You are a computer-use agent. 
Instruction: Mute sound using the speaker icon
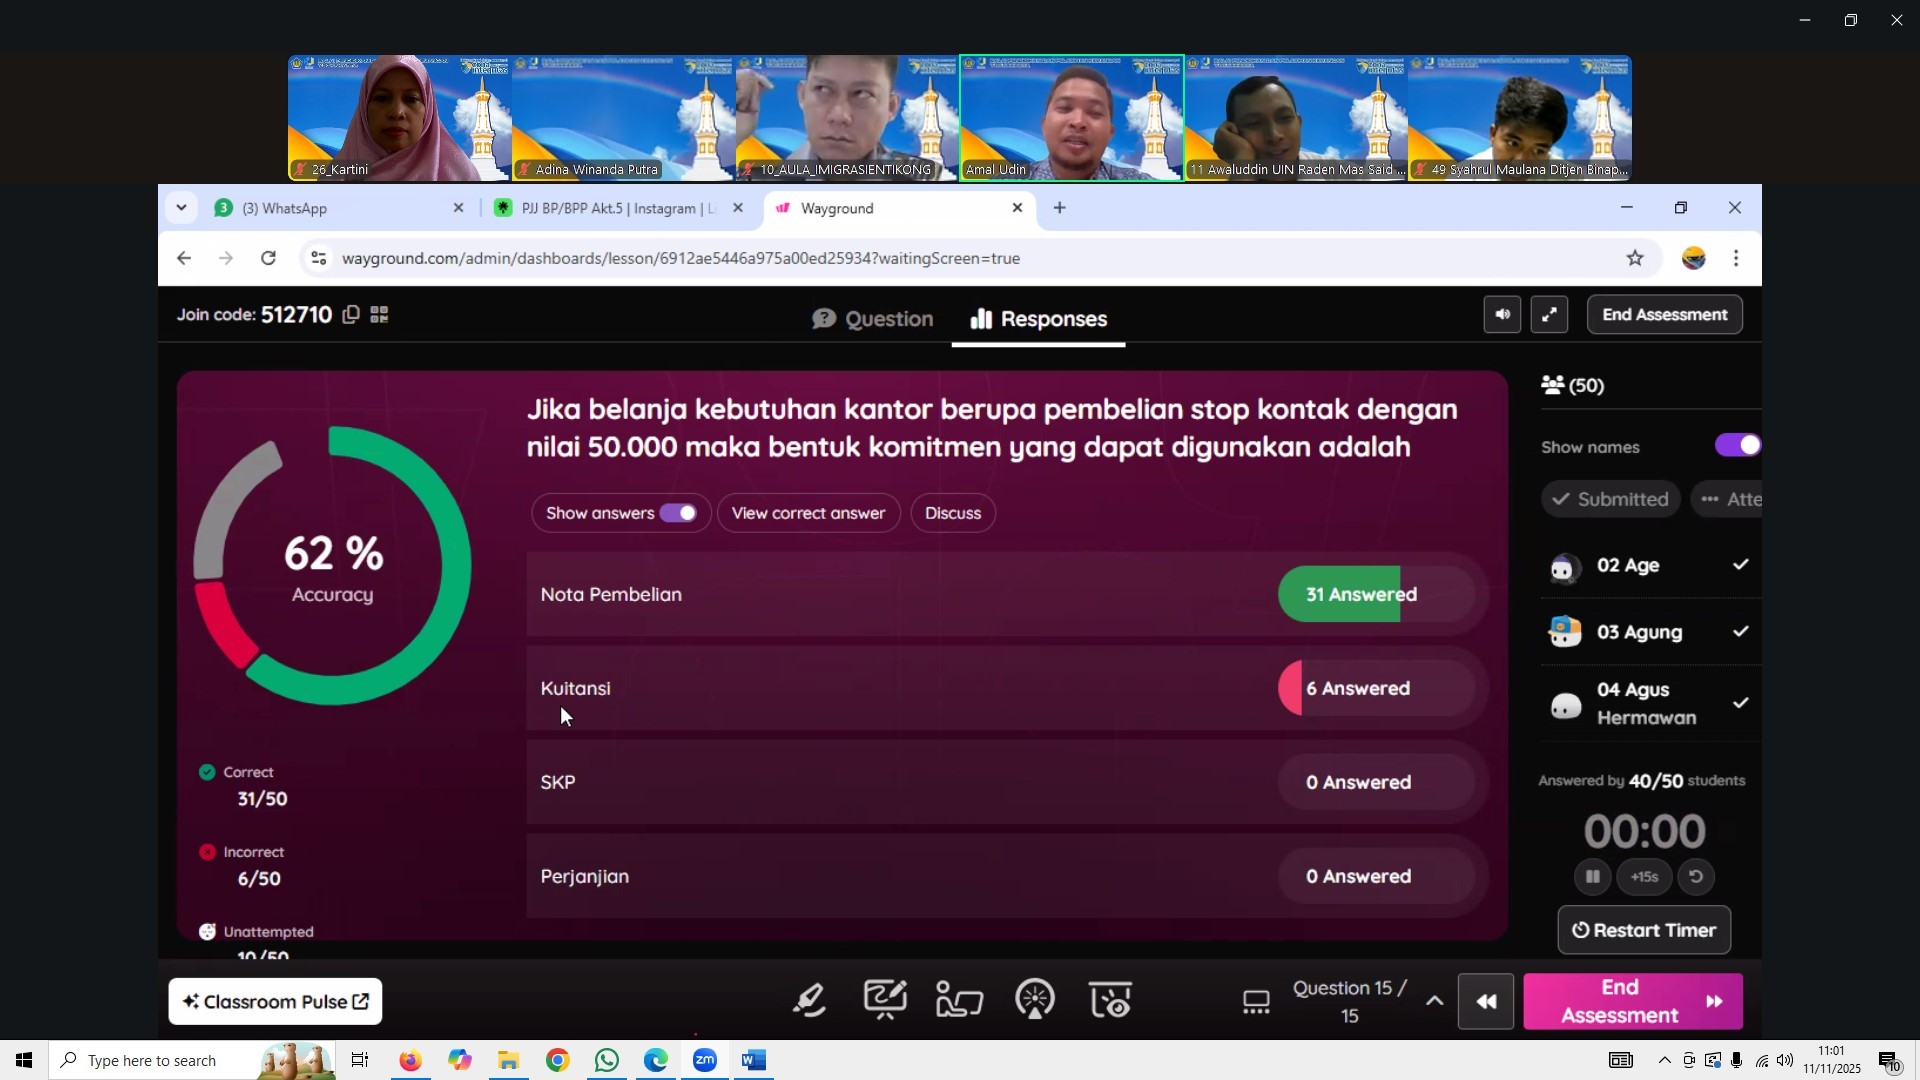pyautogui.click(x=1502, y=315)
